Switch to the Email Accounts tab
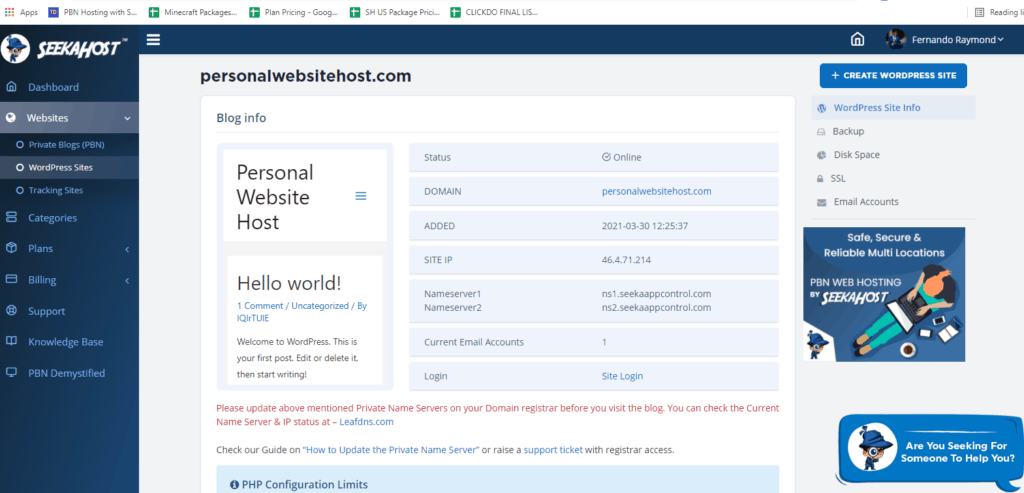 pyautogui.click(x=865, y=202)
